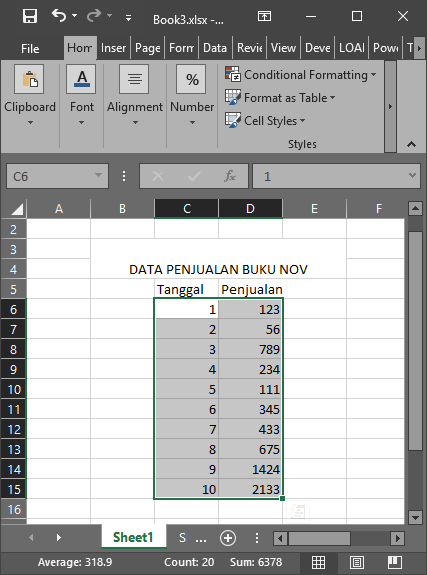This screenshot has height=575, width=427.
Task: Click the DATA PENJUALAN BUKU NOV title cell
Action: [218, 270]
